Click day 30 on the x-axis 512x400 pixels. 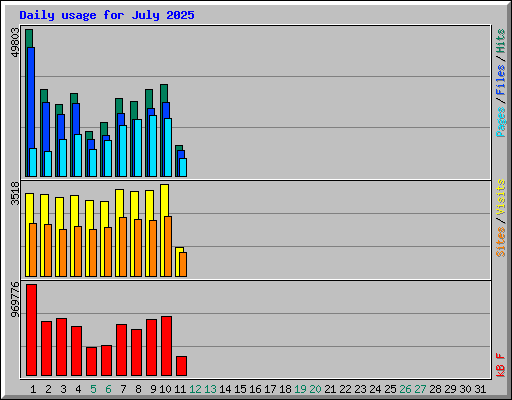coord(465,389)
